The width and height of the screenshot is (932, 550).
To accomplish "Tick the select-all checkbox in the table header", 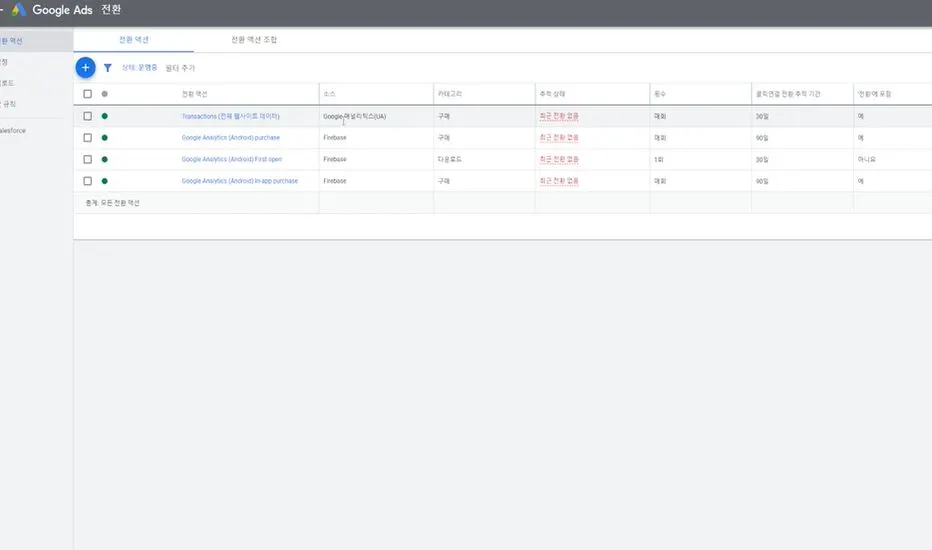I will point(87,94).
